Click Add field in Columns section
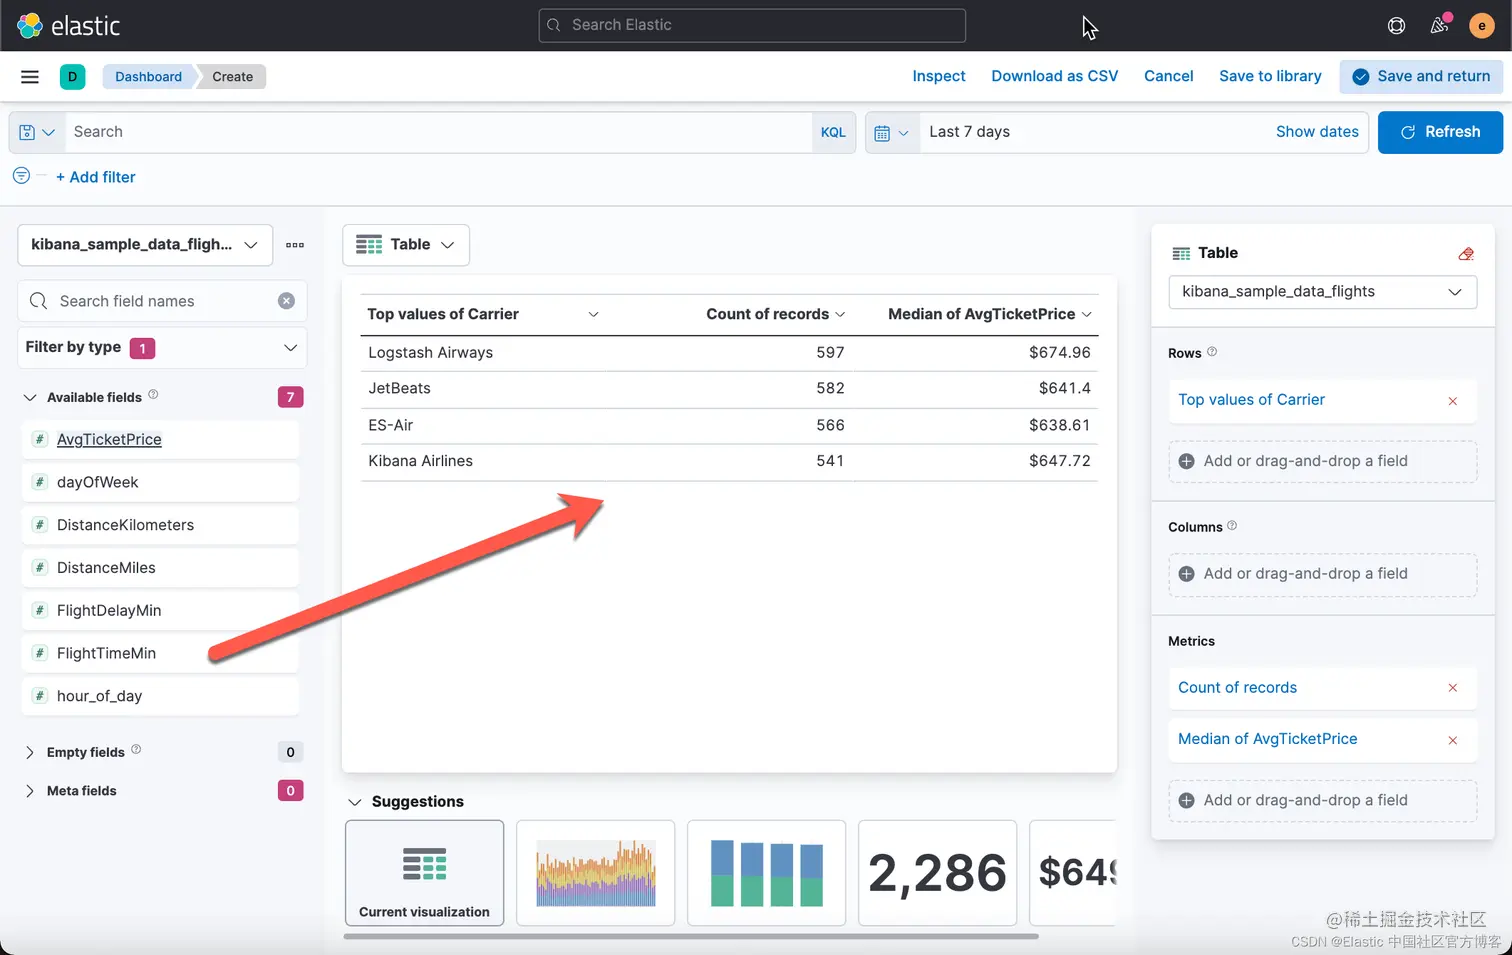Screen dimensions: 1512x955 [x=1322, y=574]
